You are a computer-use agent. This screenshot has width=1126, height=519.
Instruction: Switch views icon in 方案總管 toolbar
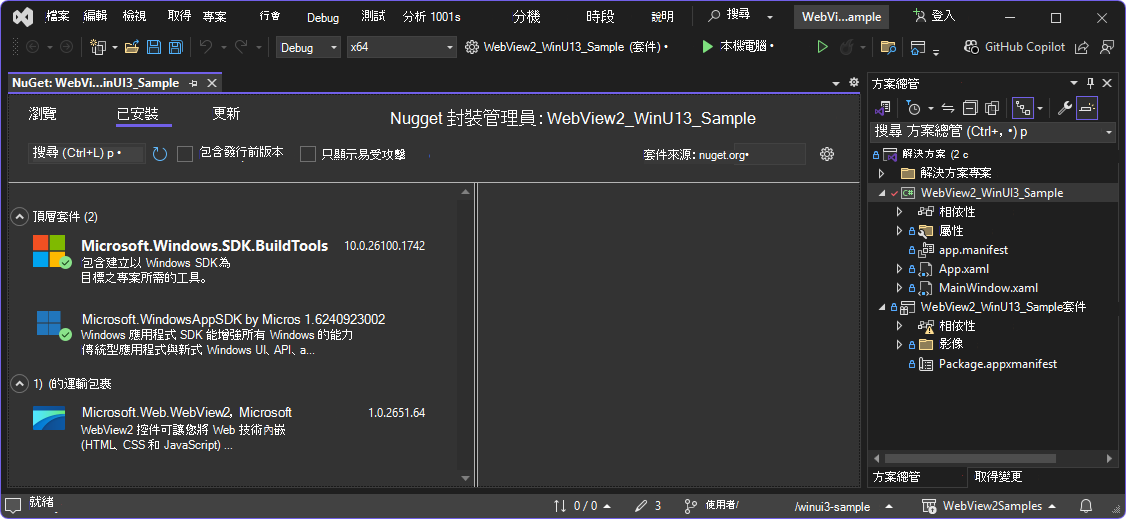[883, 108]
